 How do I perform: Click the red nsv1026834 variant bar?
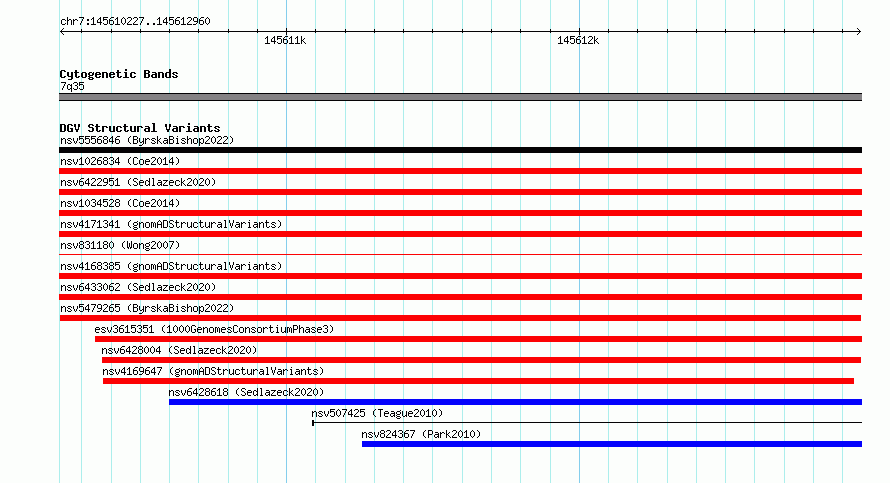tap(460, 171)
